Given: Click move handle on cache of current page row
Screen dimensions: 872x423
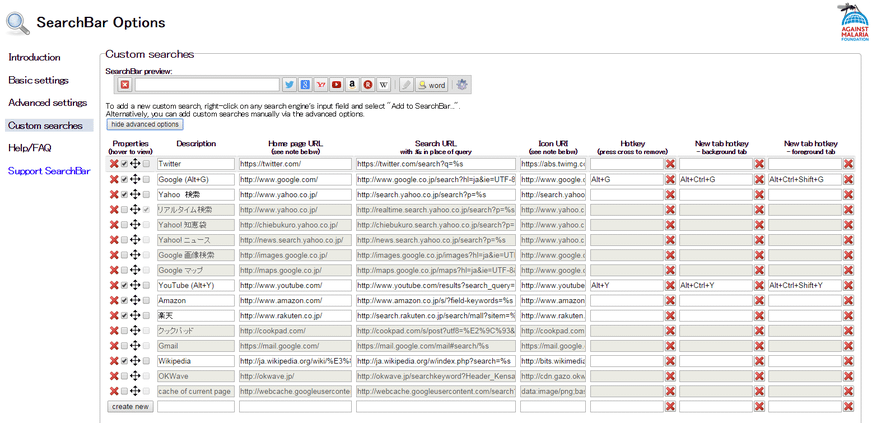Looking at the screenshot, I should (x=135, y=391).
